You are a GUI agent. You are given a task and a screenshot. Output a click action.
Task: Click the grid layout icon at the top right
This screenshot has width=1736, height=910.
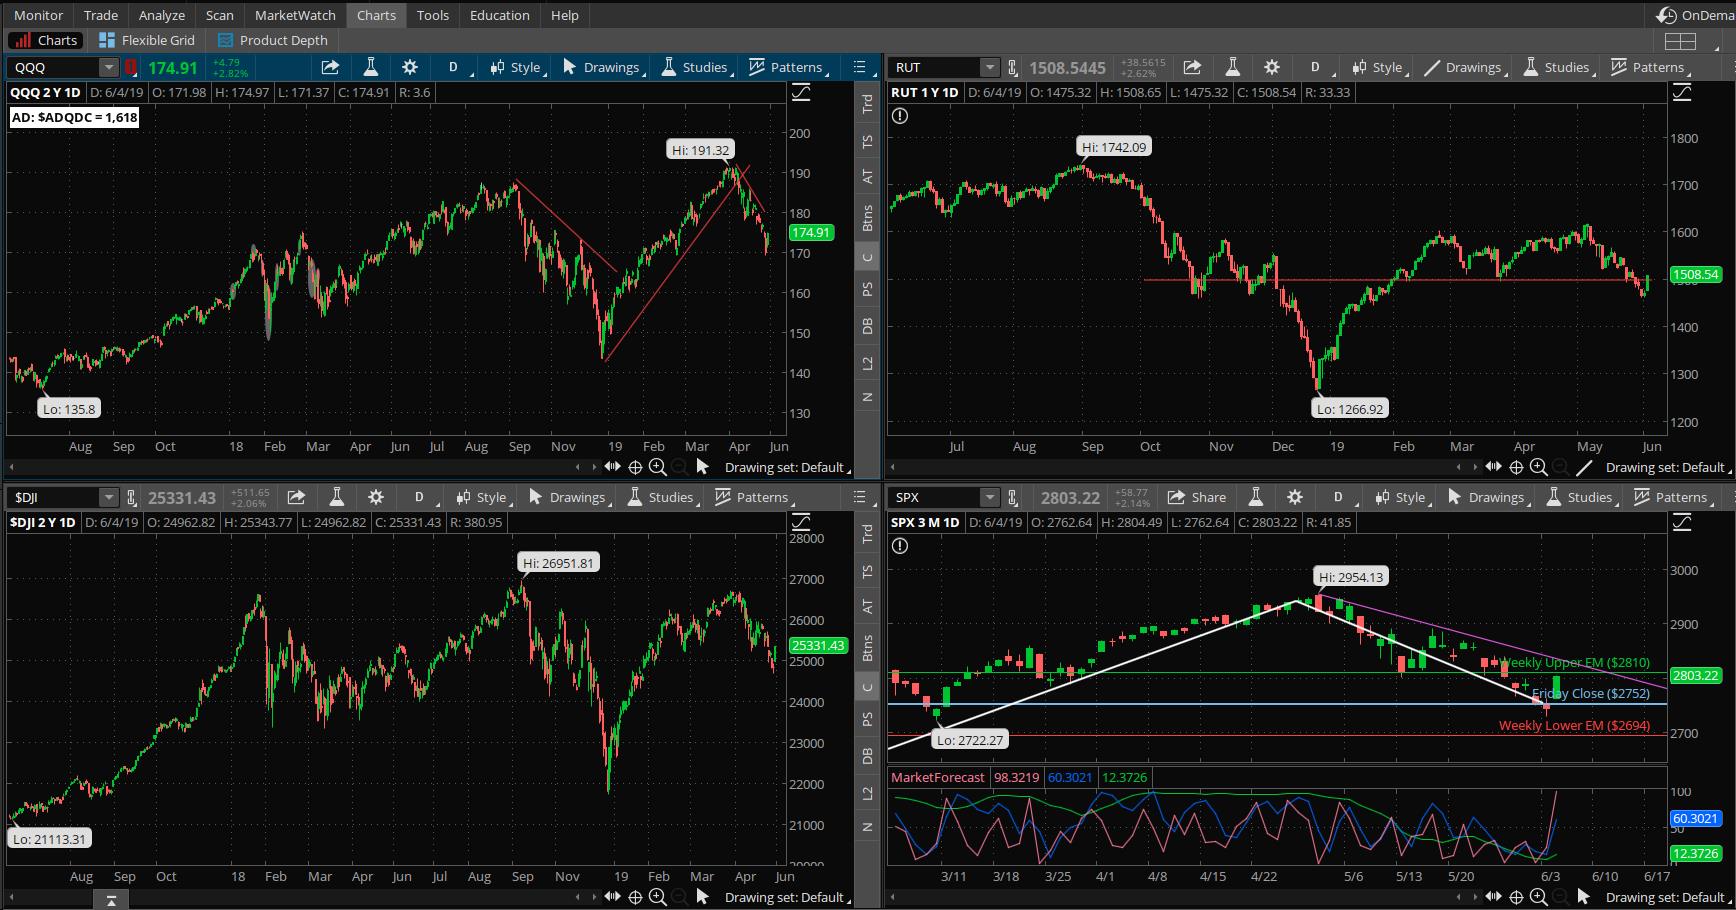click(x=1680, y=41)
